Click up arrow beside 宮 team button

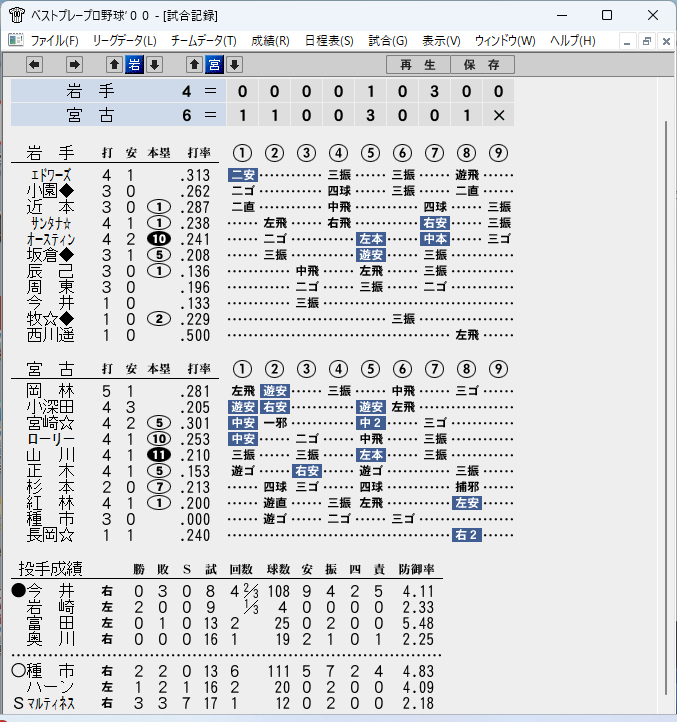(194, 65)
